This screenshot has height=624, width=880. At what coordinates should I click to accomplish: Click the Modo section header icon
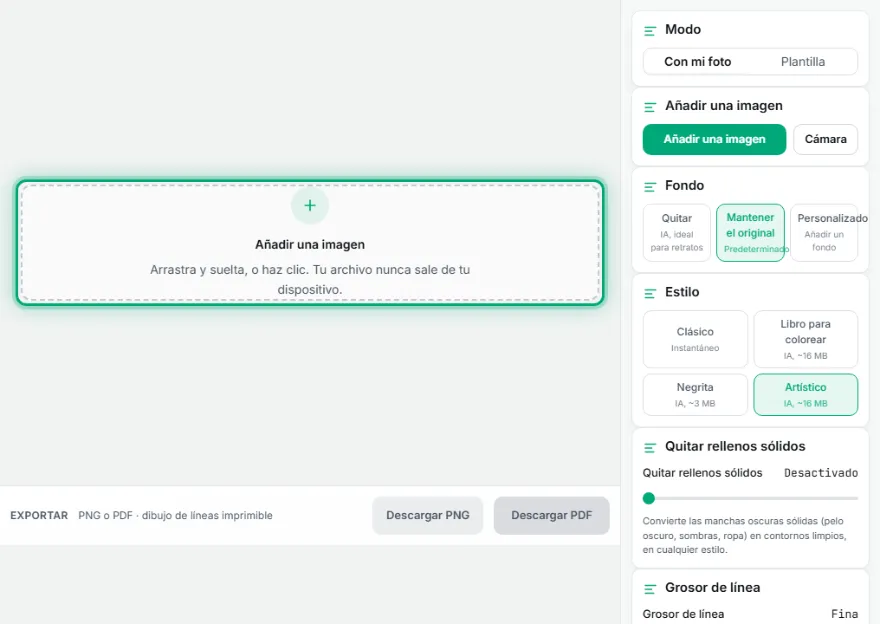650,30
